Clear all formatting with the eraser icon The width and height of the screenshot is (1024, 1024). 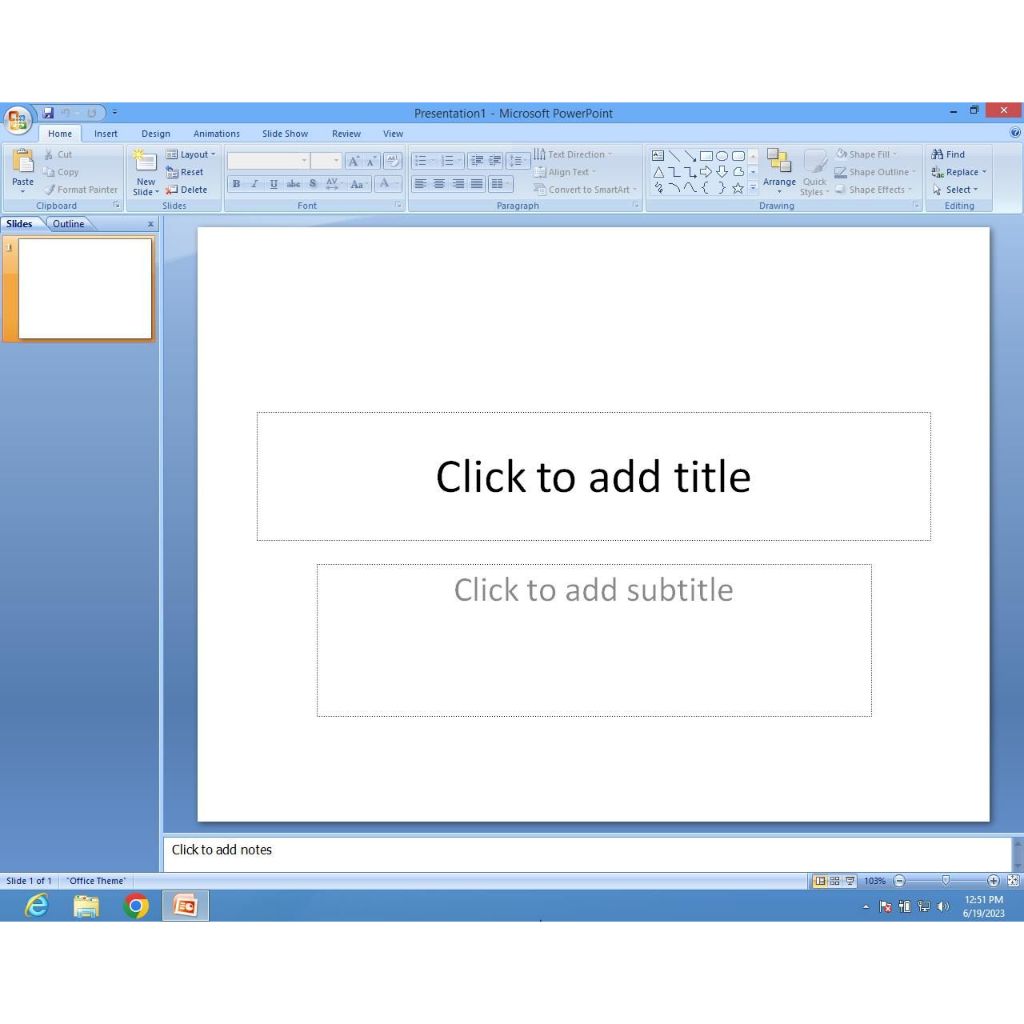[392, 161]
